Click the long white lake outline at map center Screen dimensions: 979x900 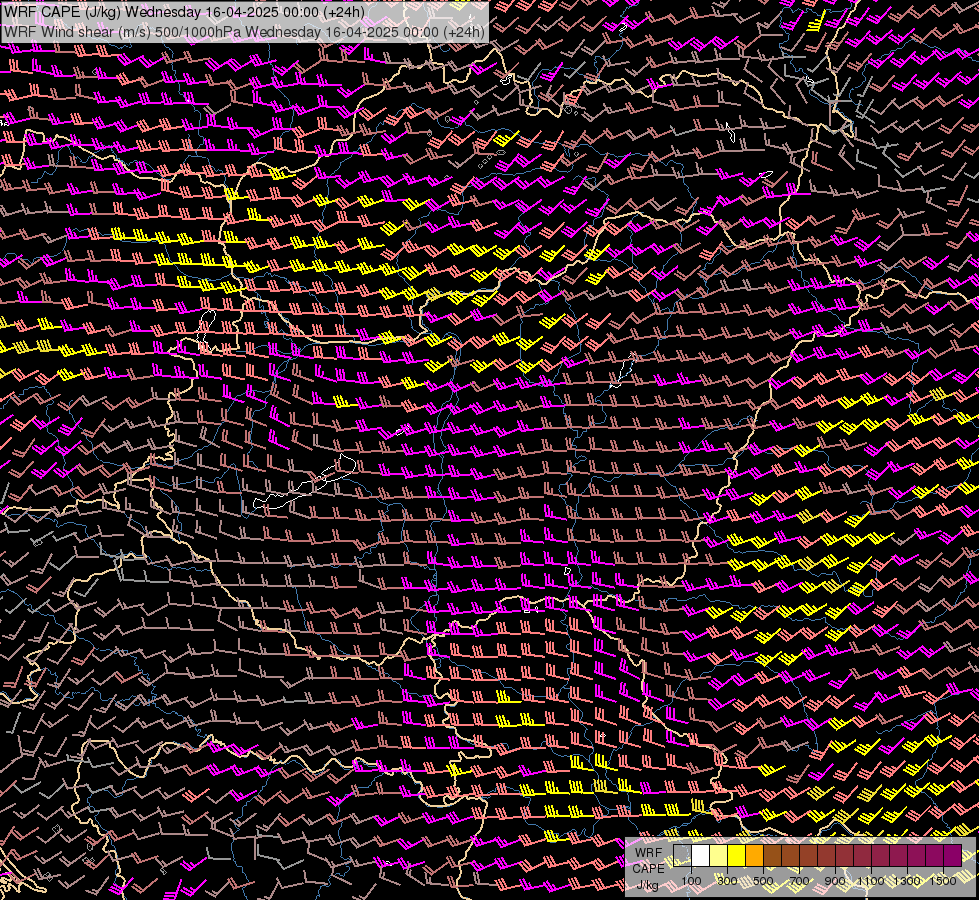tap(305, 482)
